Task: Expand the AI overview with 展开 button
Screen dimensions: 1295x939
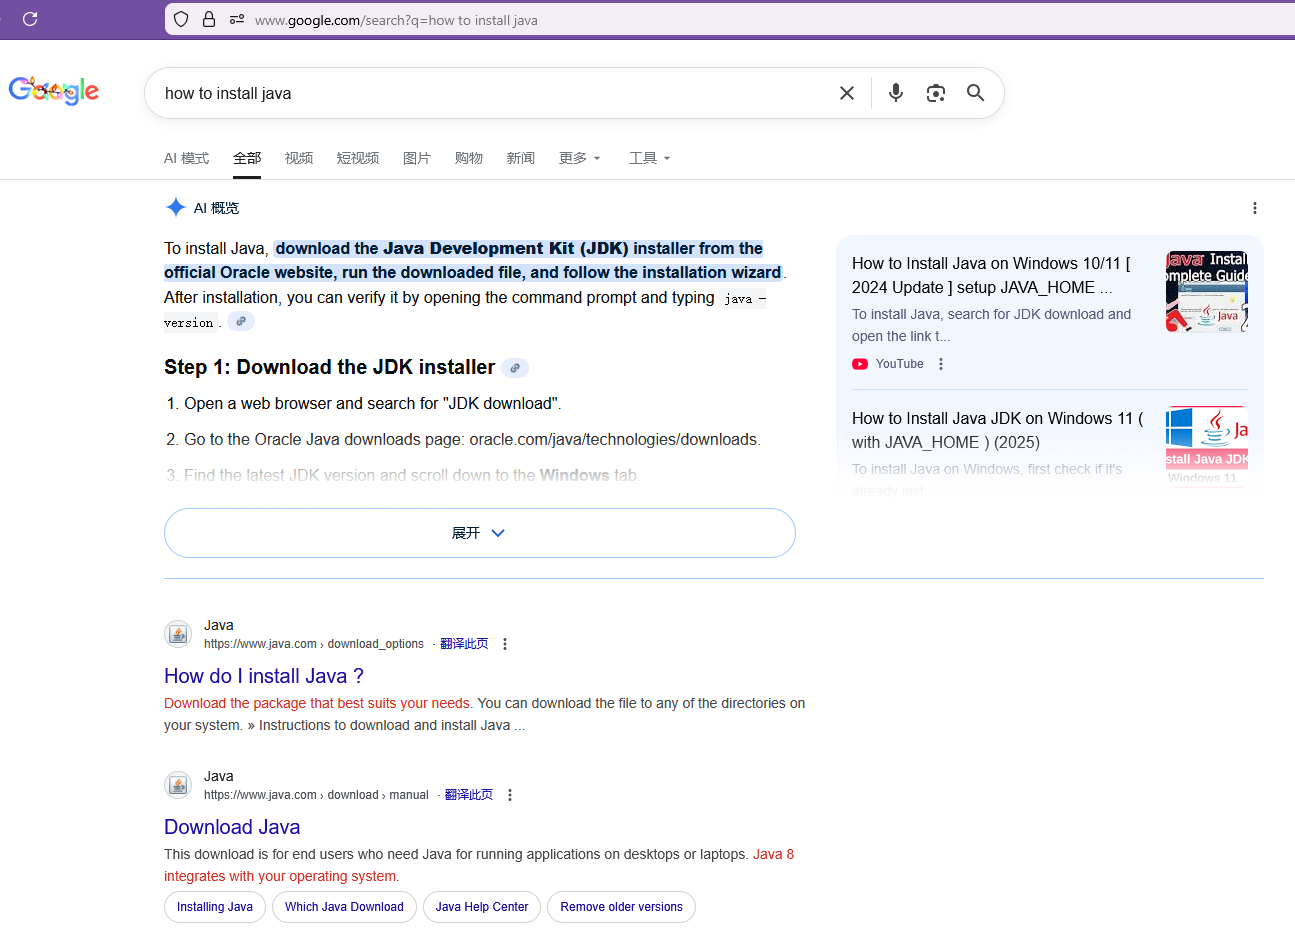Action: pyautogui.click(x=479, y=533)
